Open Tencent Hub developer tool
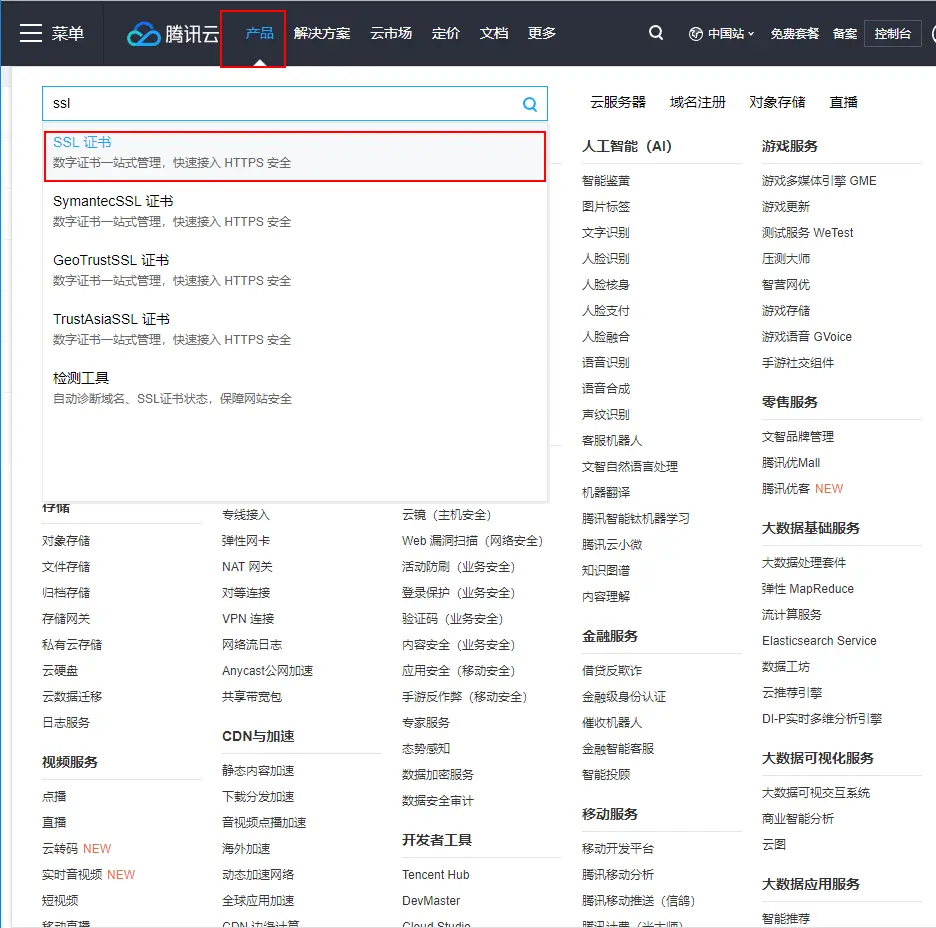The width and height of the screenshot is (936, 928). [x=436, y=875]
